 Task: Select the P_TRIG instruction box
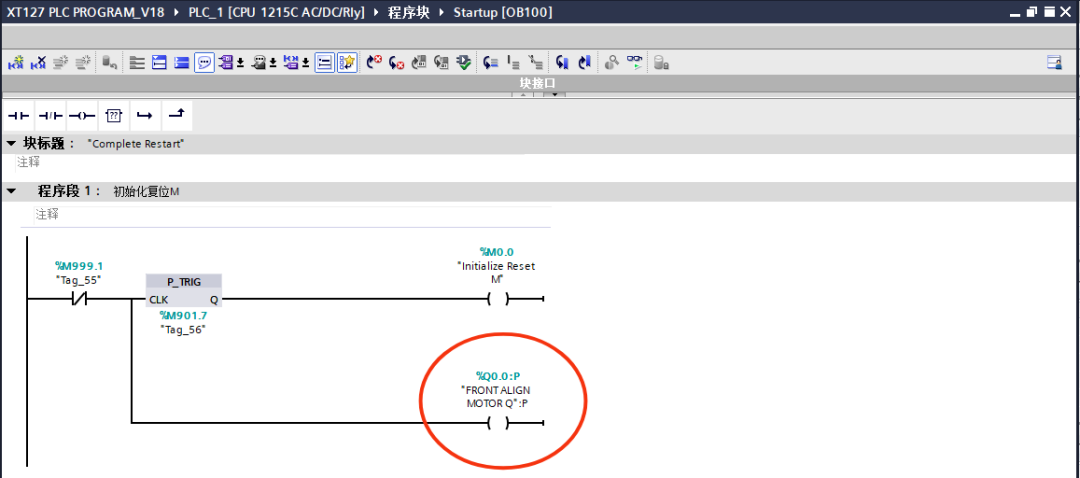point(183,291)
